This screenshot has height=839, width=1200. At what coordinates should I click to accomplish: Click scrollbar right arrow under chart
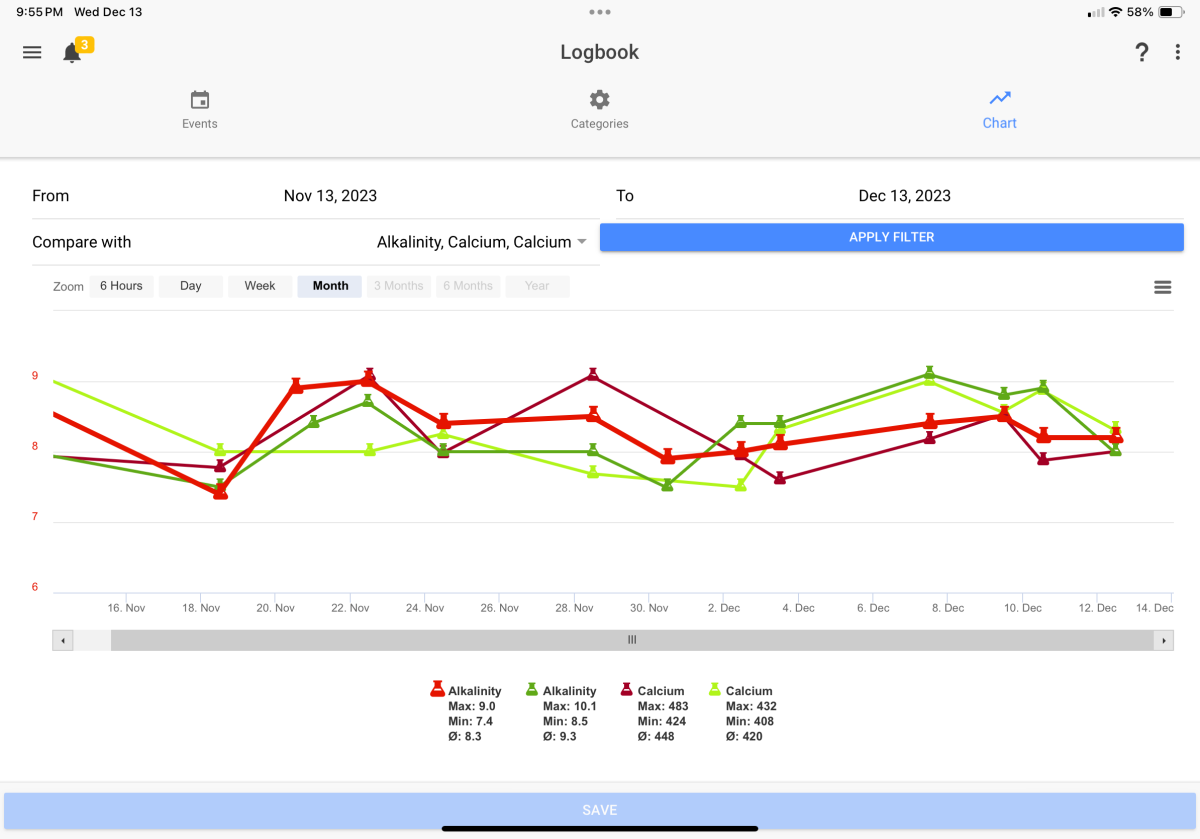[x=1162, y=640]
